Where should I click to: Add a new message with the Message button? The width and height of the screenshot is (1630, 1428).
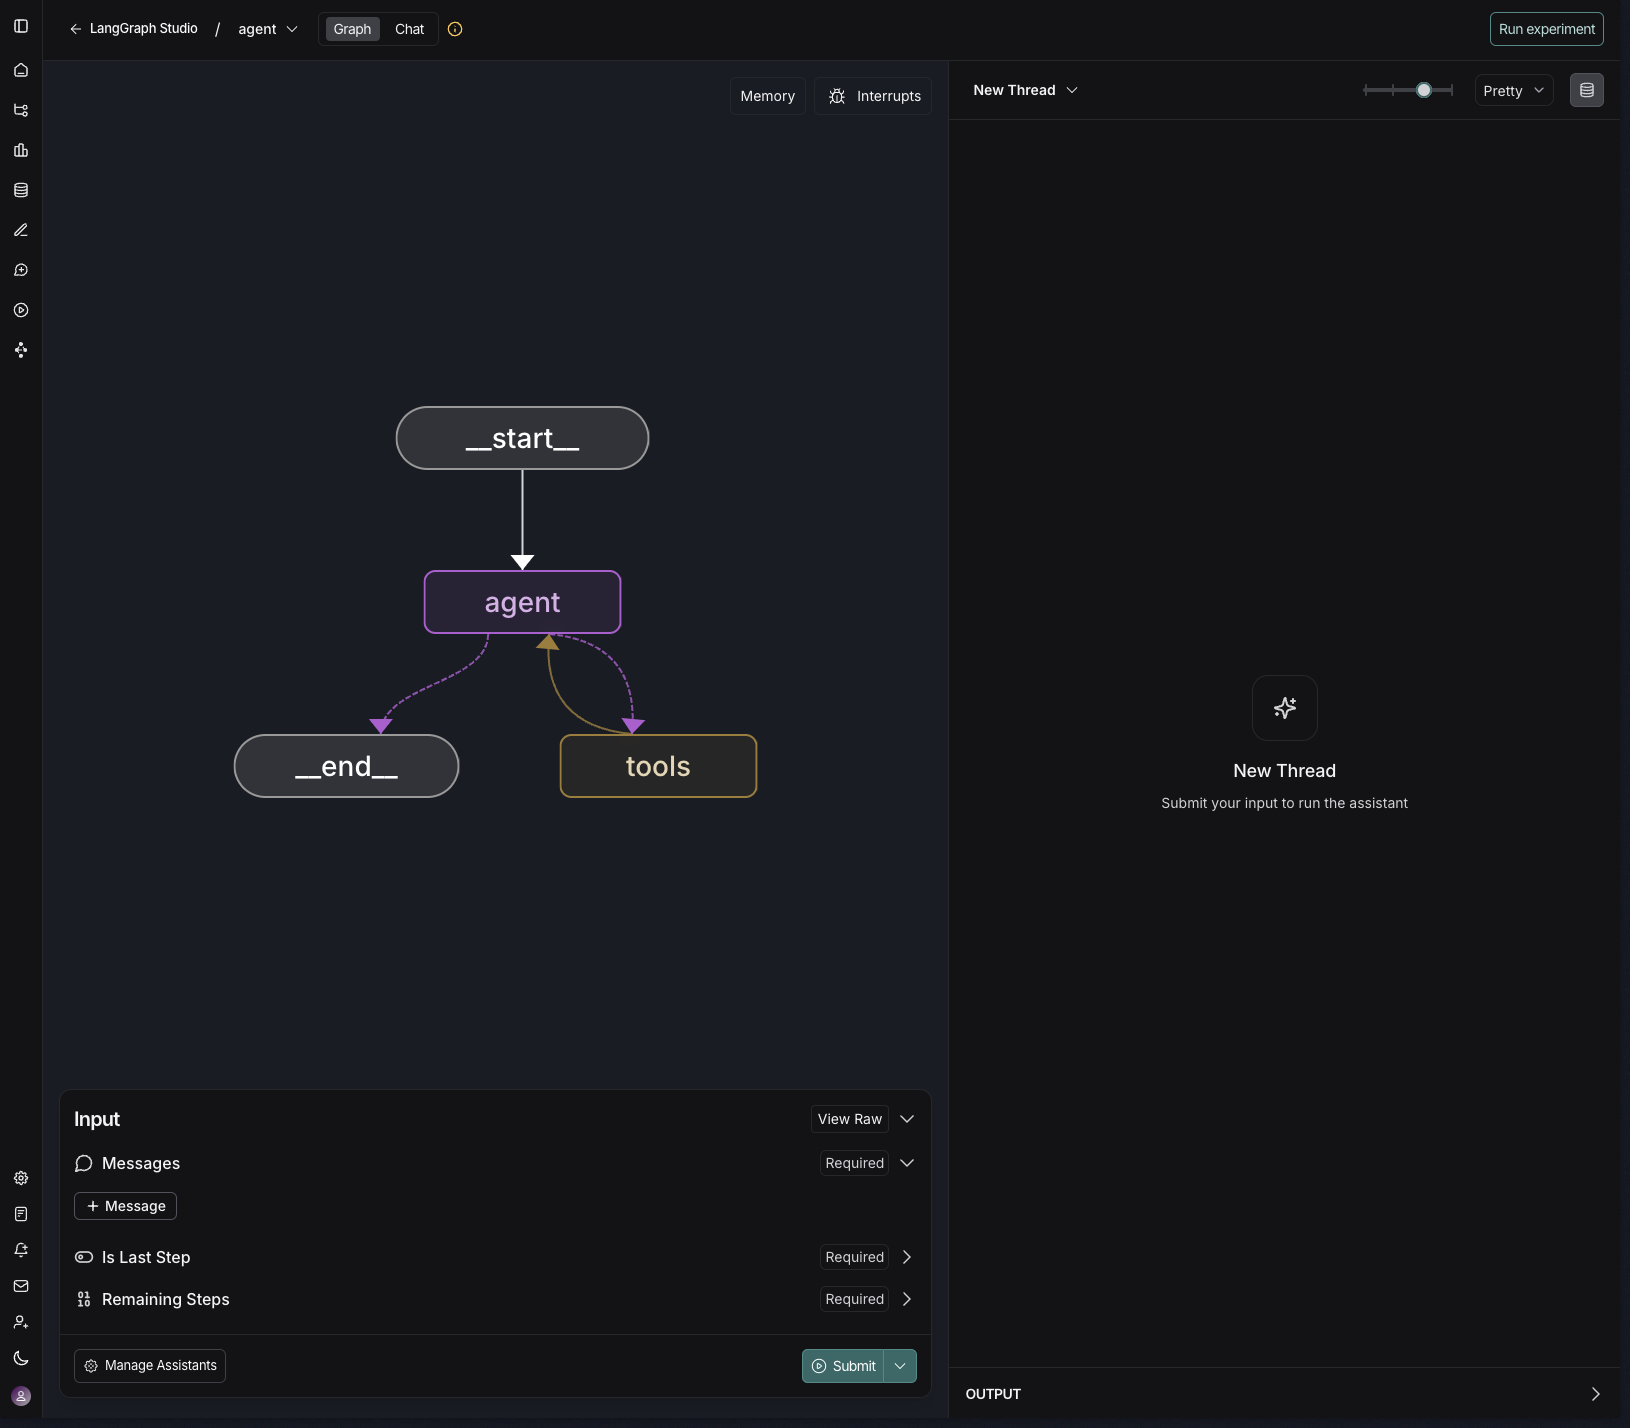coord(126,1206)
